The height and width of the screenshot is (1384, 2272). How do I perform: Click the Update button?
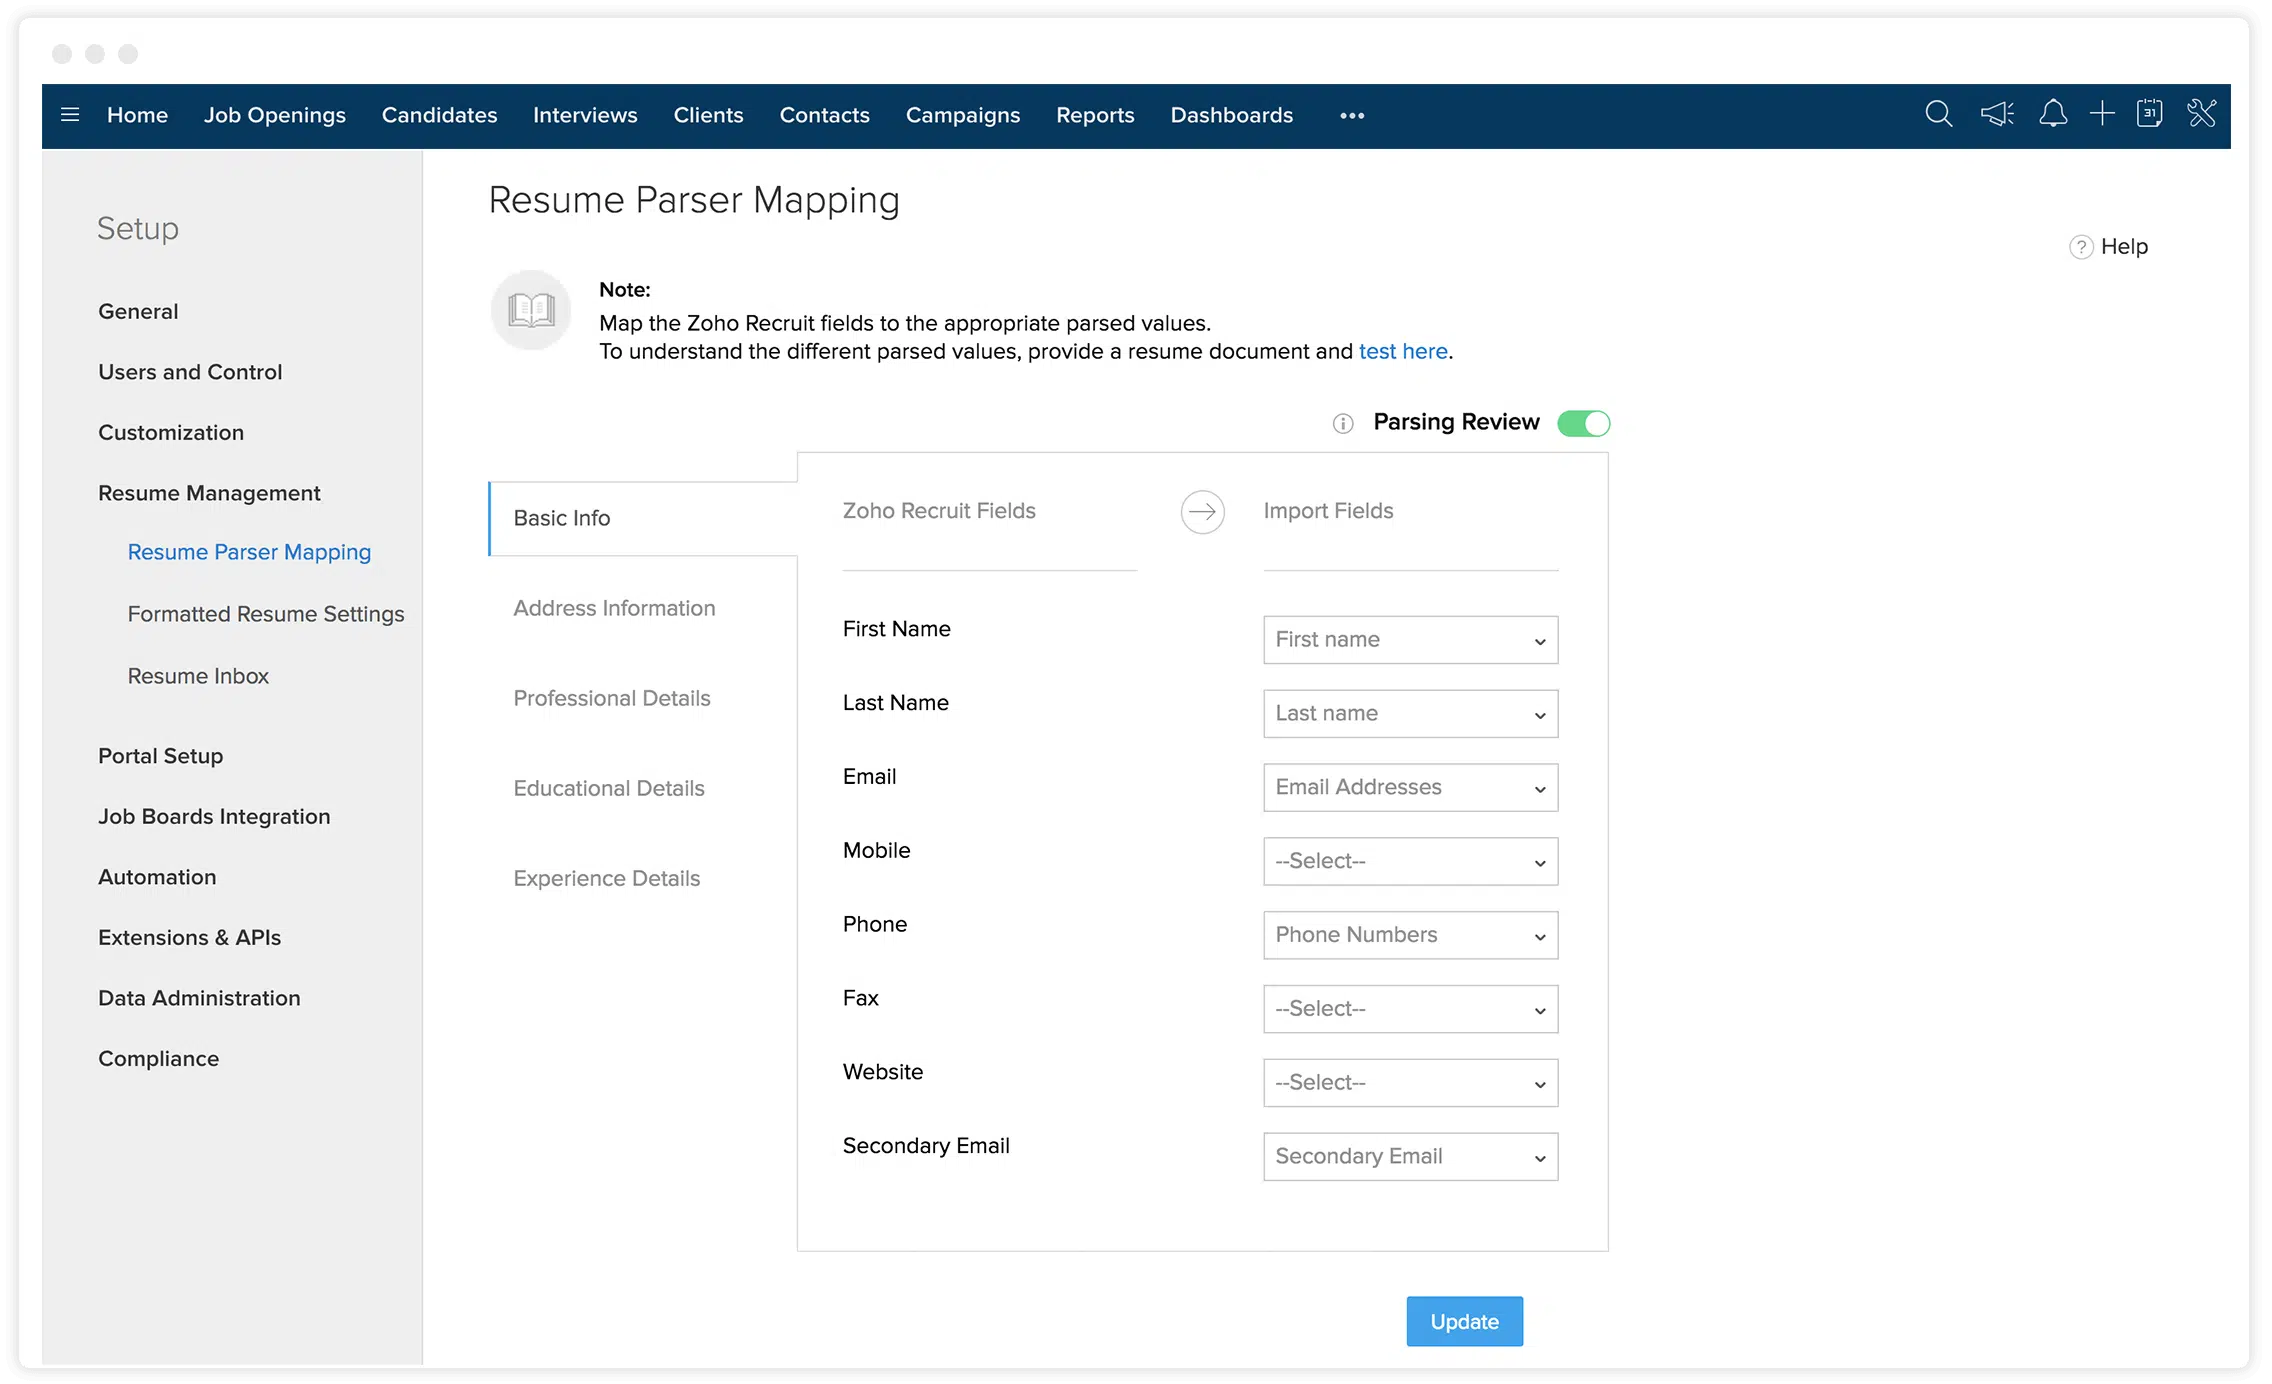(1464, 1322)
